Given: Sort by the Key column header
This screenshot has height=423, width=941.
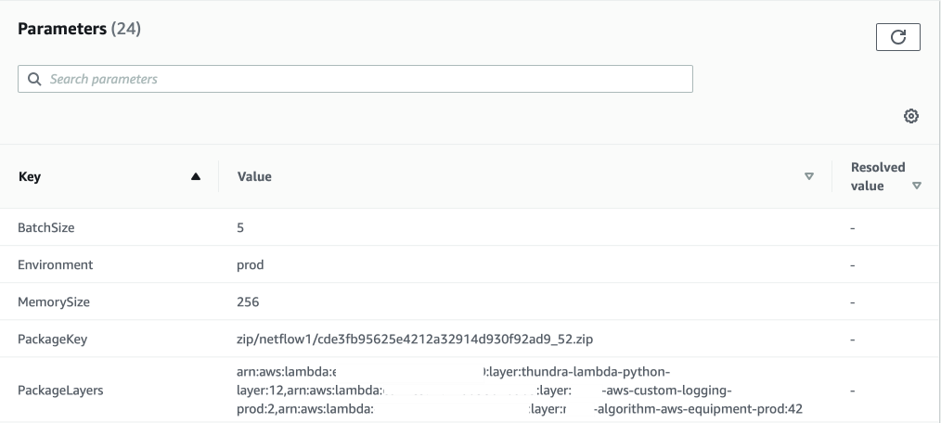Looking at the screenshot, I should click(30, 177).
